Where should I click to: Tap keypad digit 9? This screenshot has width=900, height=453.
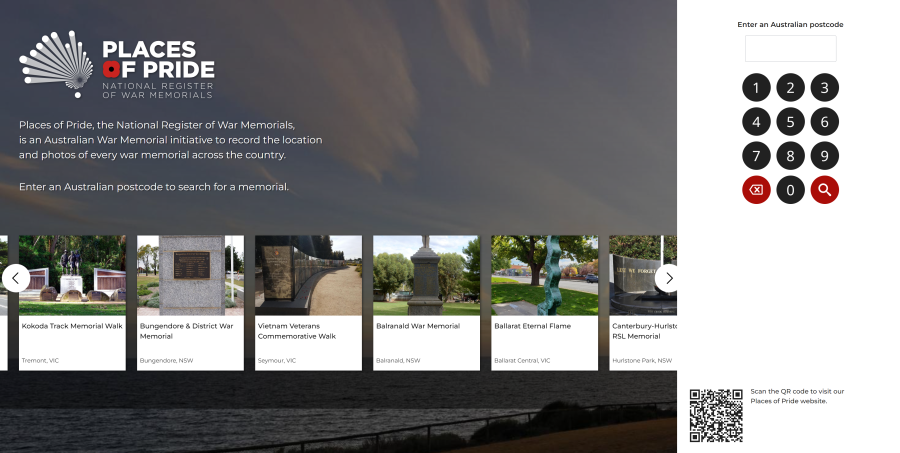coord(825,156)
